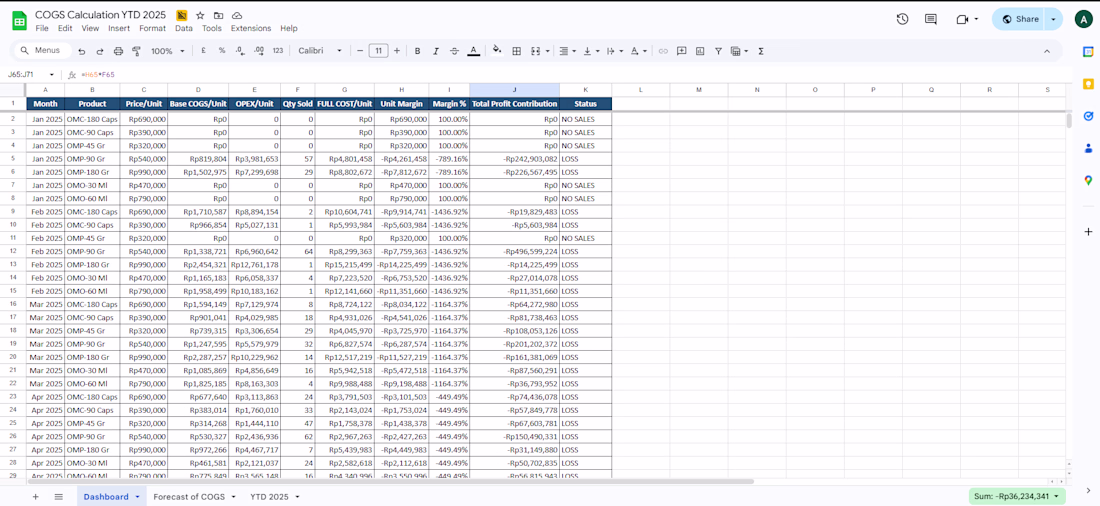This screenshot has width=1100, height=506.
Task: Star the document
Action: (x=200, y=15)
